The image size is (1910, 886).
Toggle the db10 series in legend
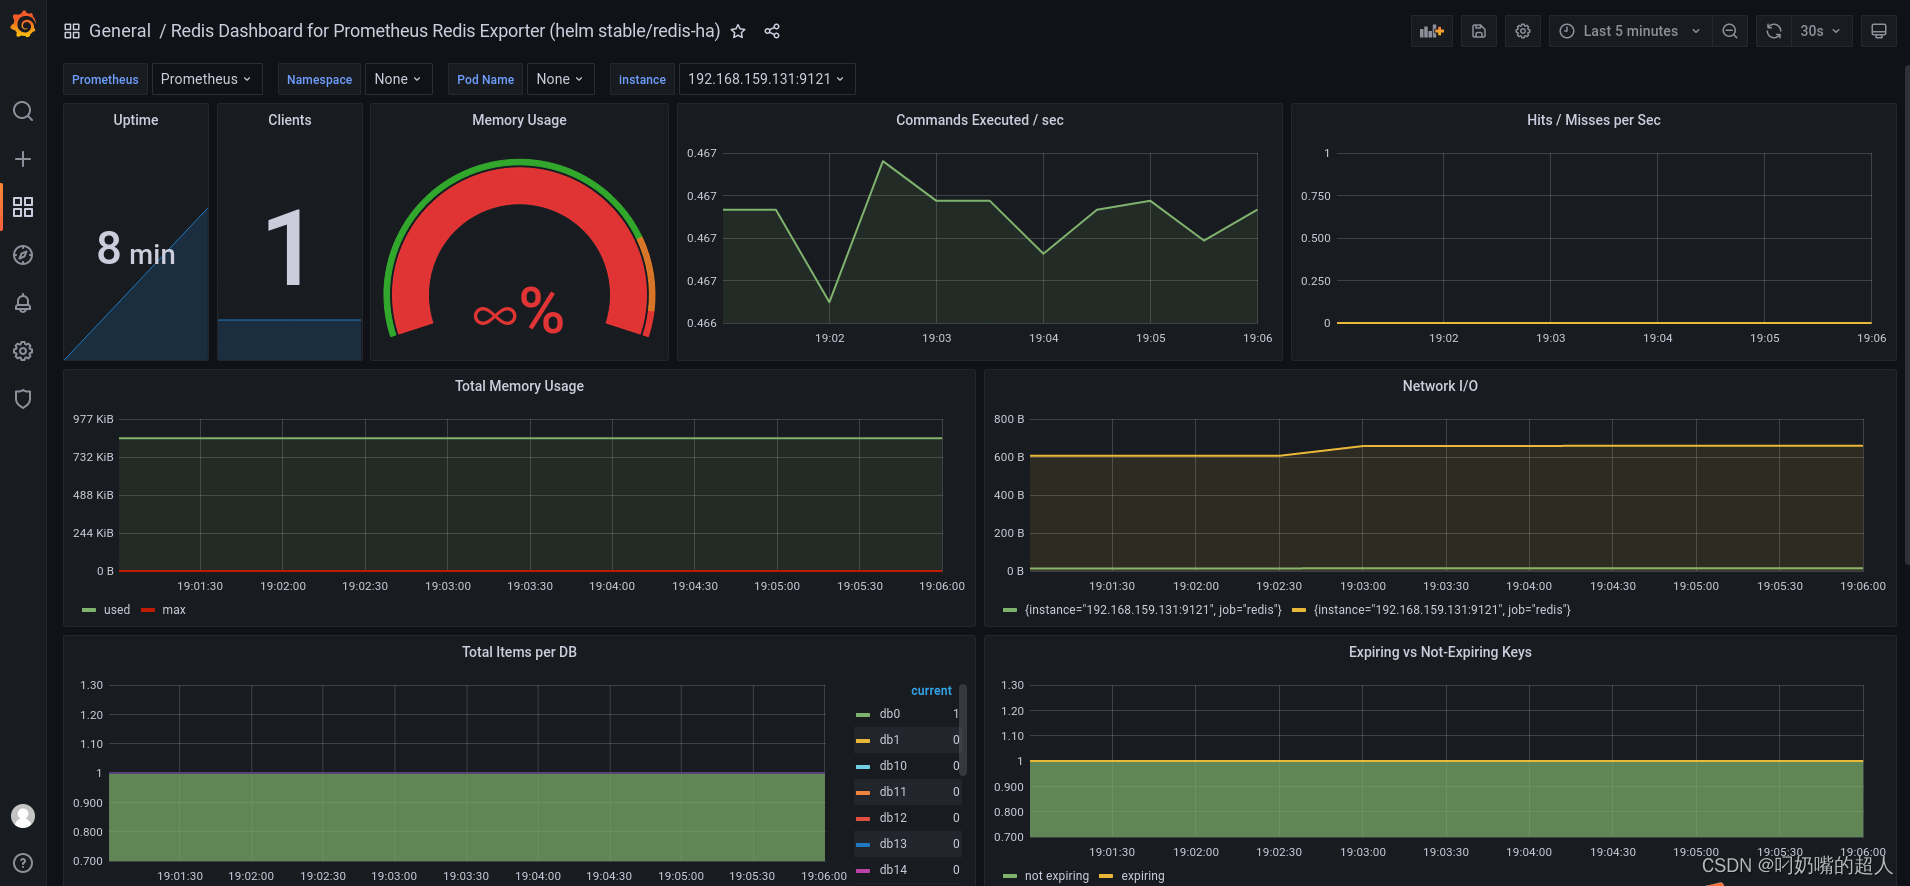[893, 766]
